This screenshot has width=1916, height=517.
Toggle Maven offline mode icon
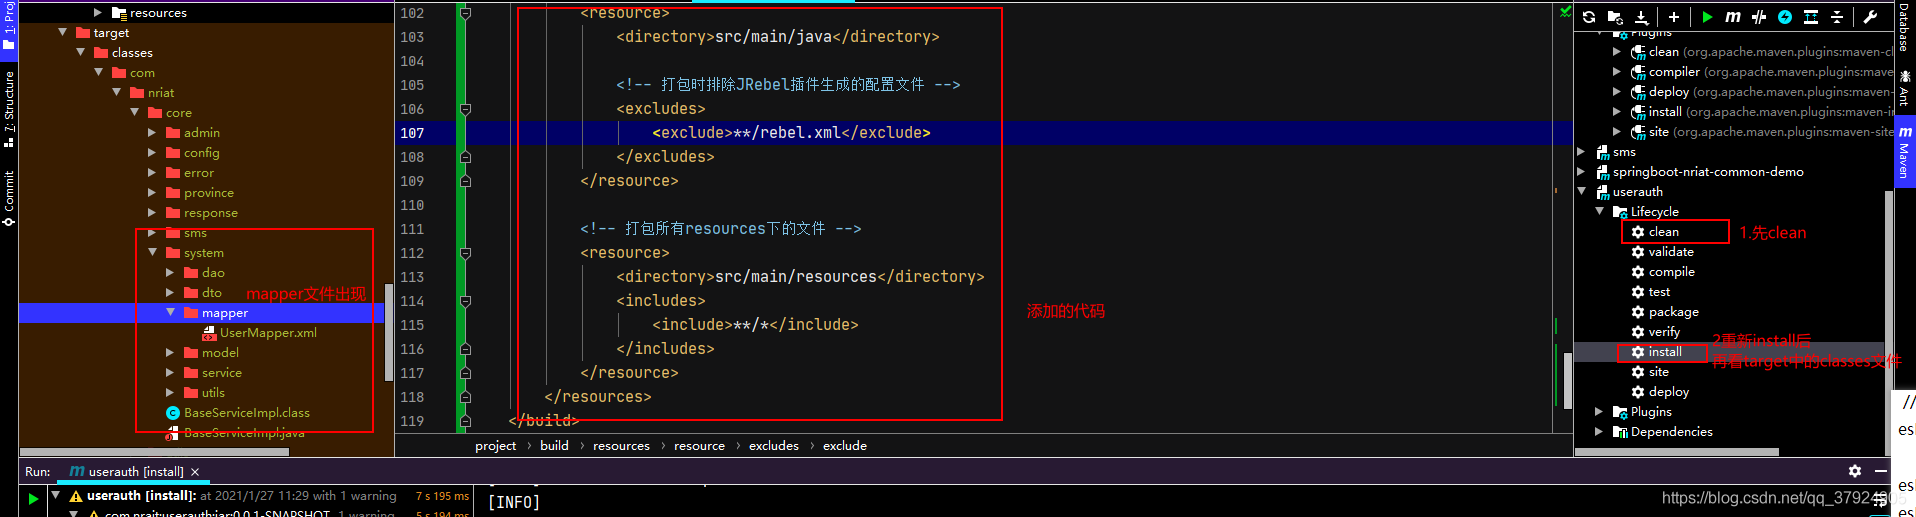pyautogui.click(x=1785, y=17)
